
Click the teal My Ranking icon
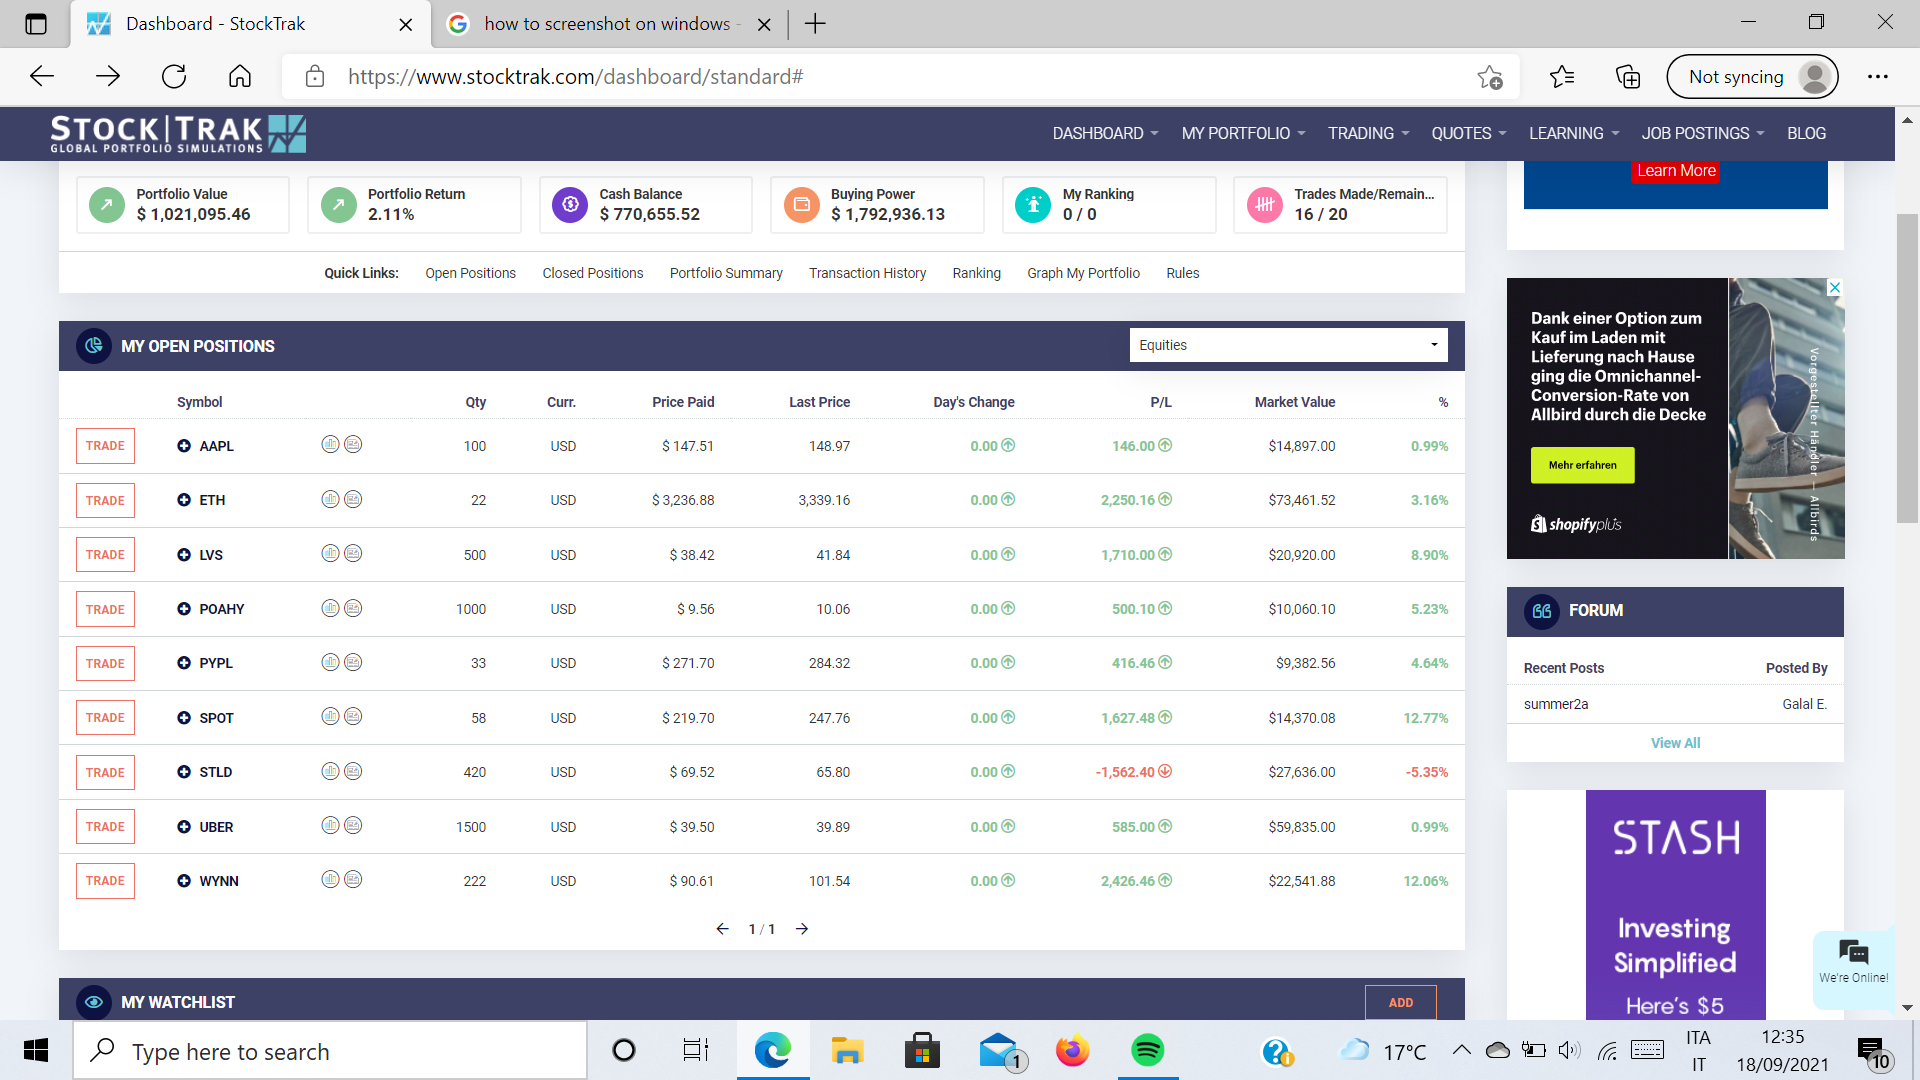pos(1033,205)
